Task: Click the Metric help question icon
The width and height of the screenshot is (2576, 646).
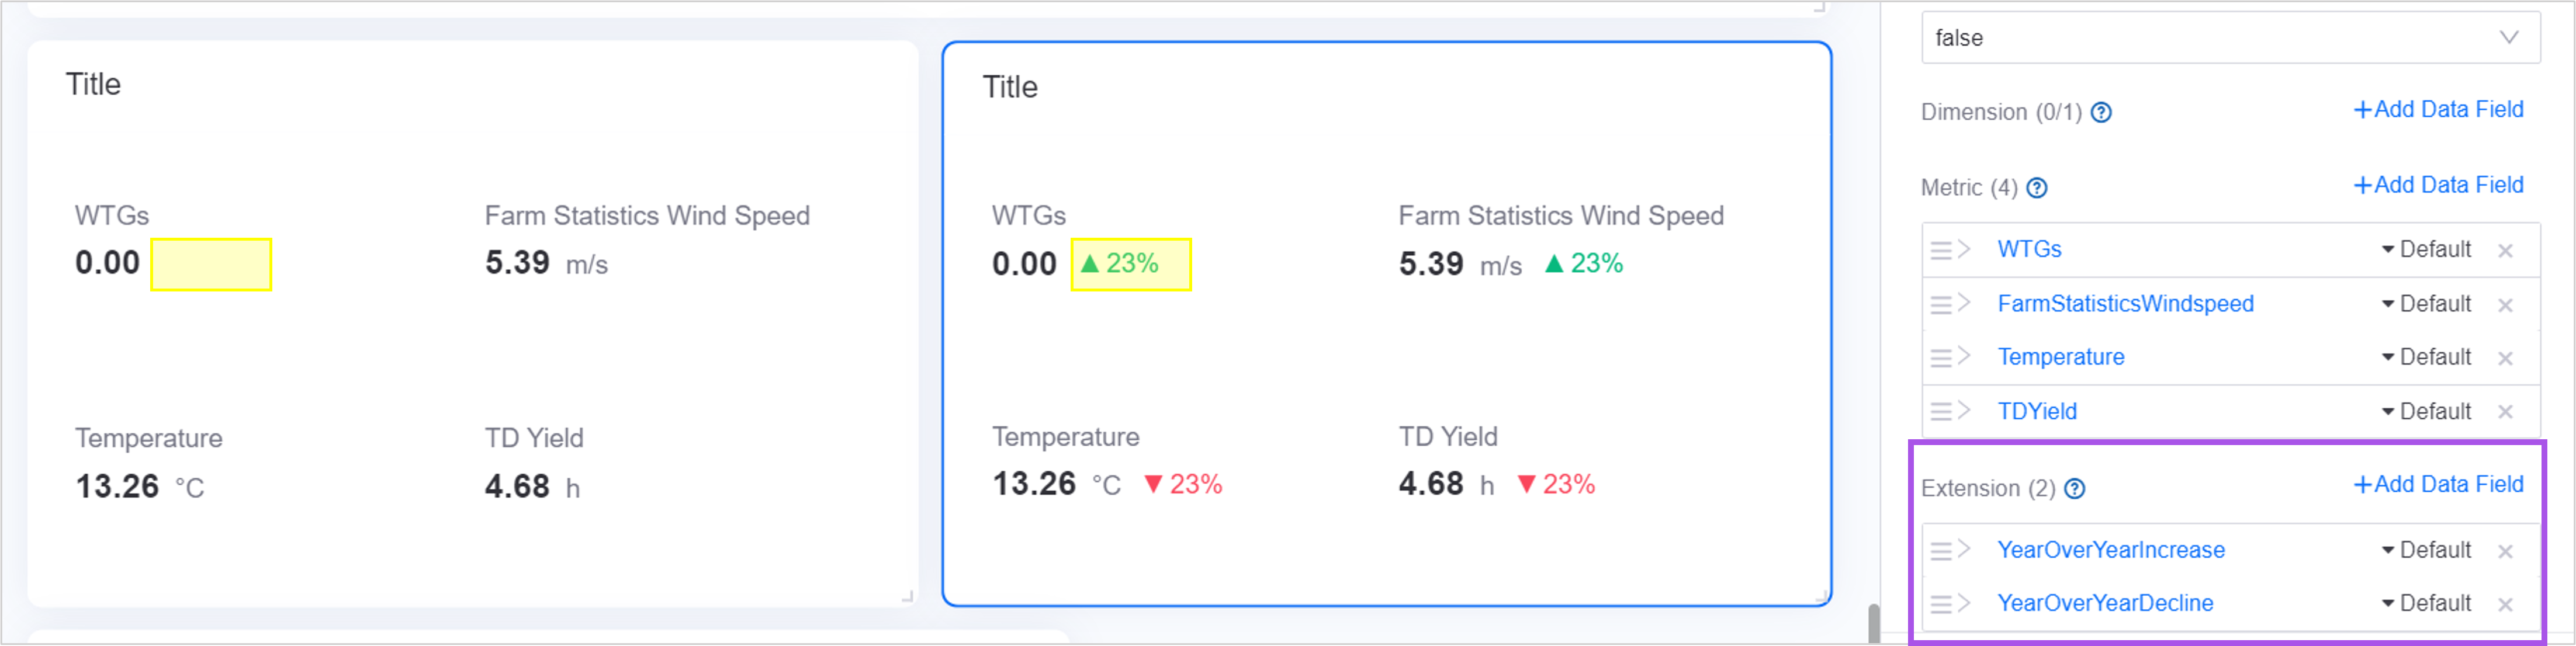Action: click(2037, 188)
